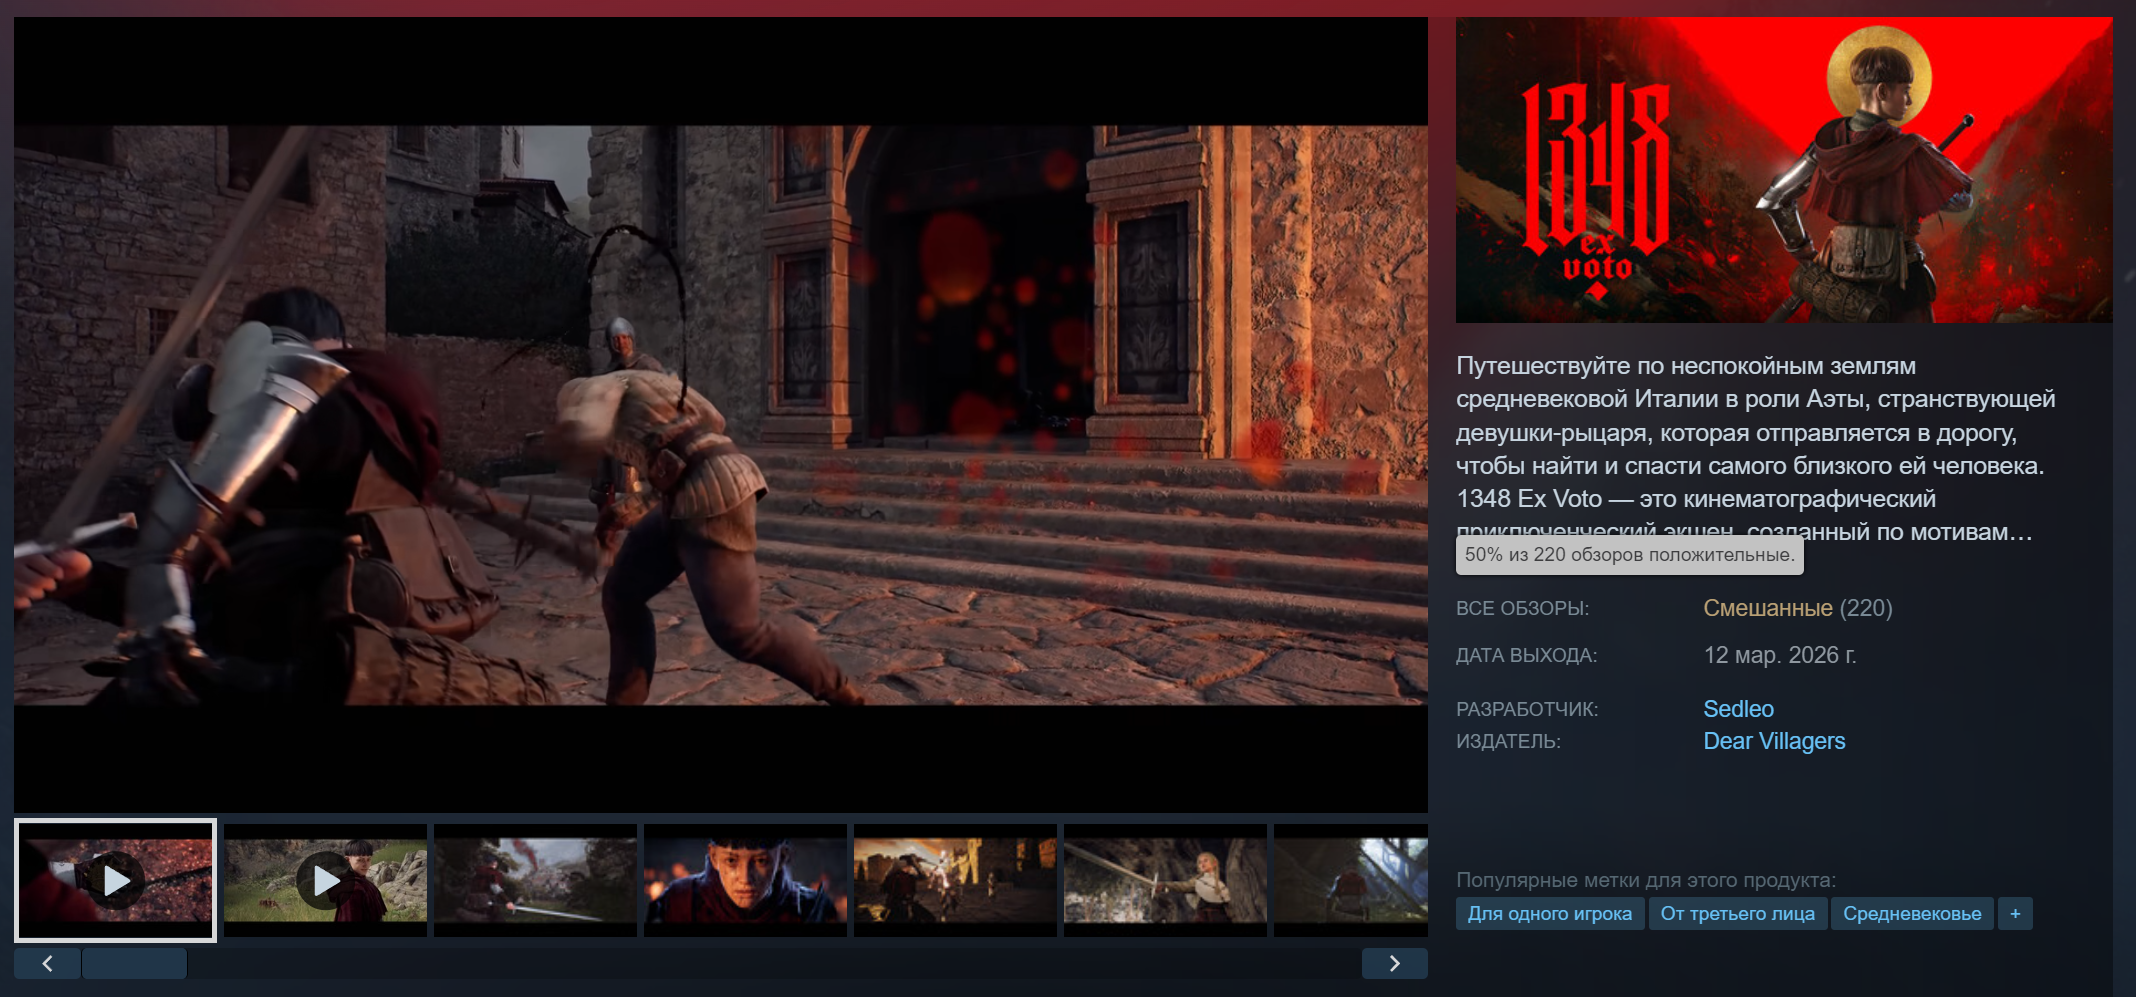Click the 'ИЗДАТЕЛЬ:' label

coord(1508,741)
